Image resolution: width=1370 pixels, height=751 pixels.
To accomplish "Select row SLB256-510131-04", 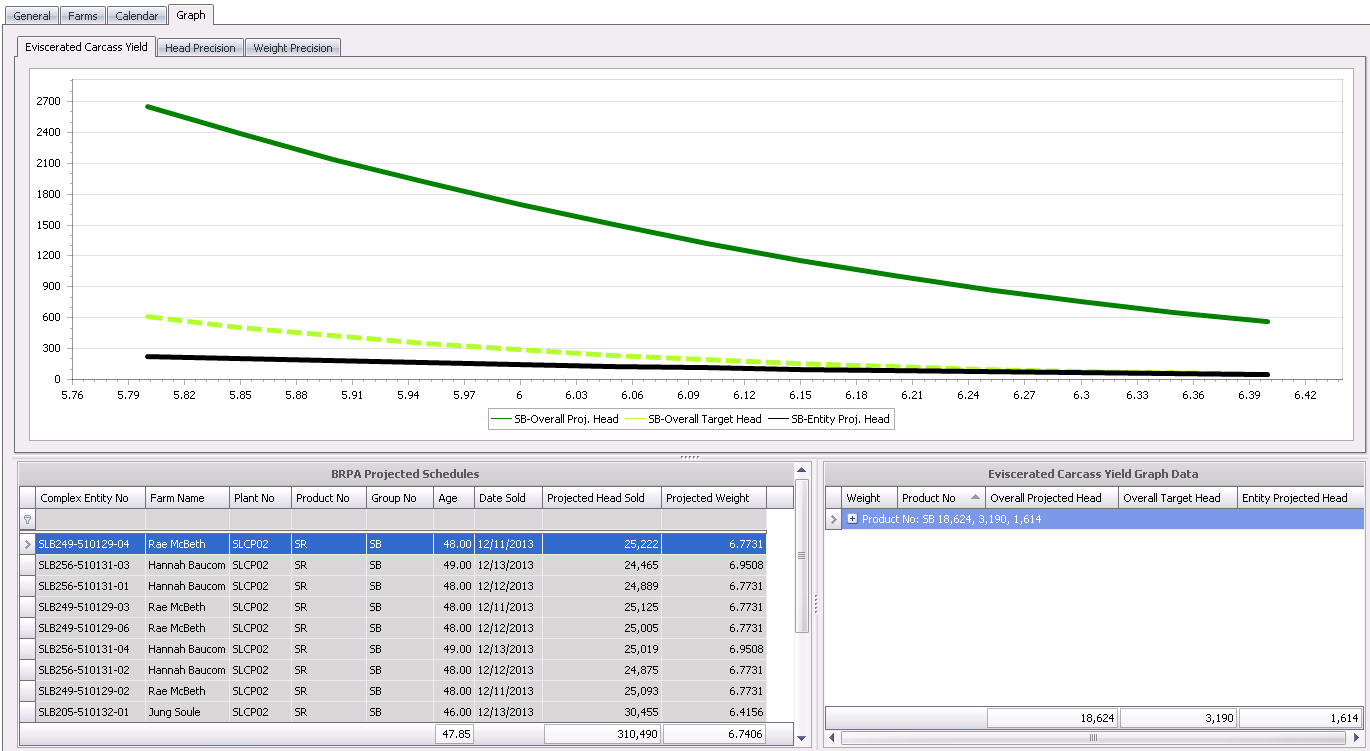I will (401, 649).
